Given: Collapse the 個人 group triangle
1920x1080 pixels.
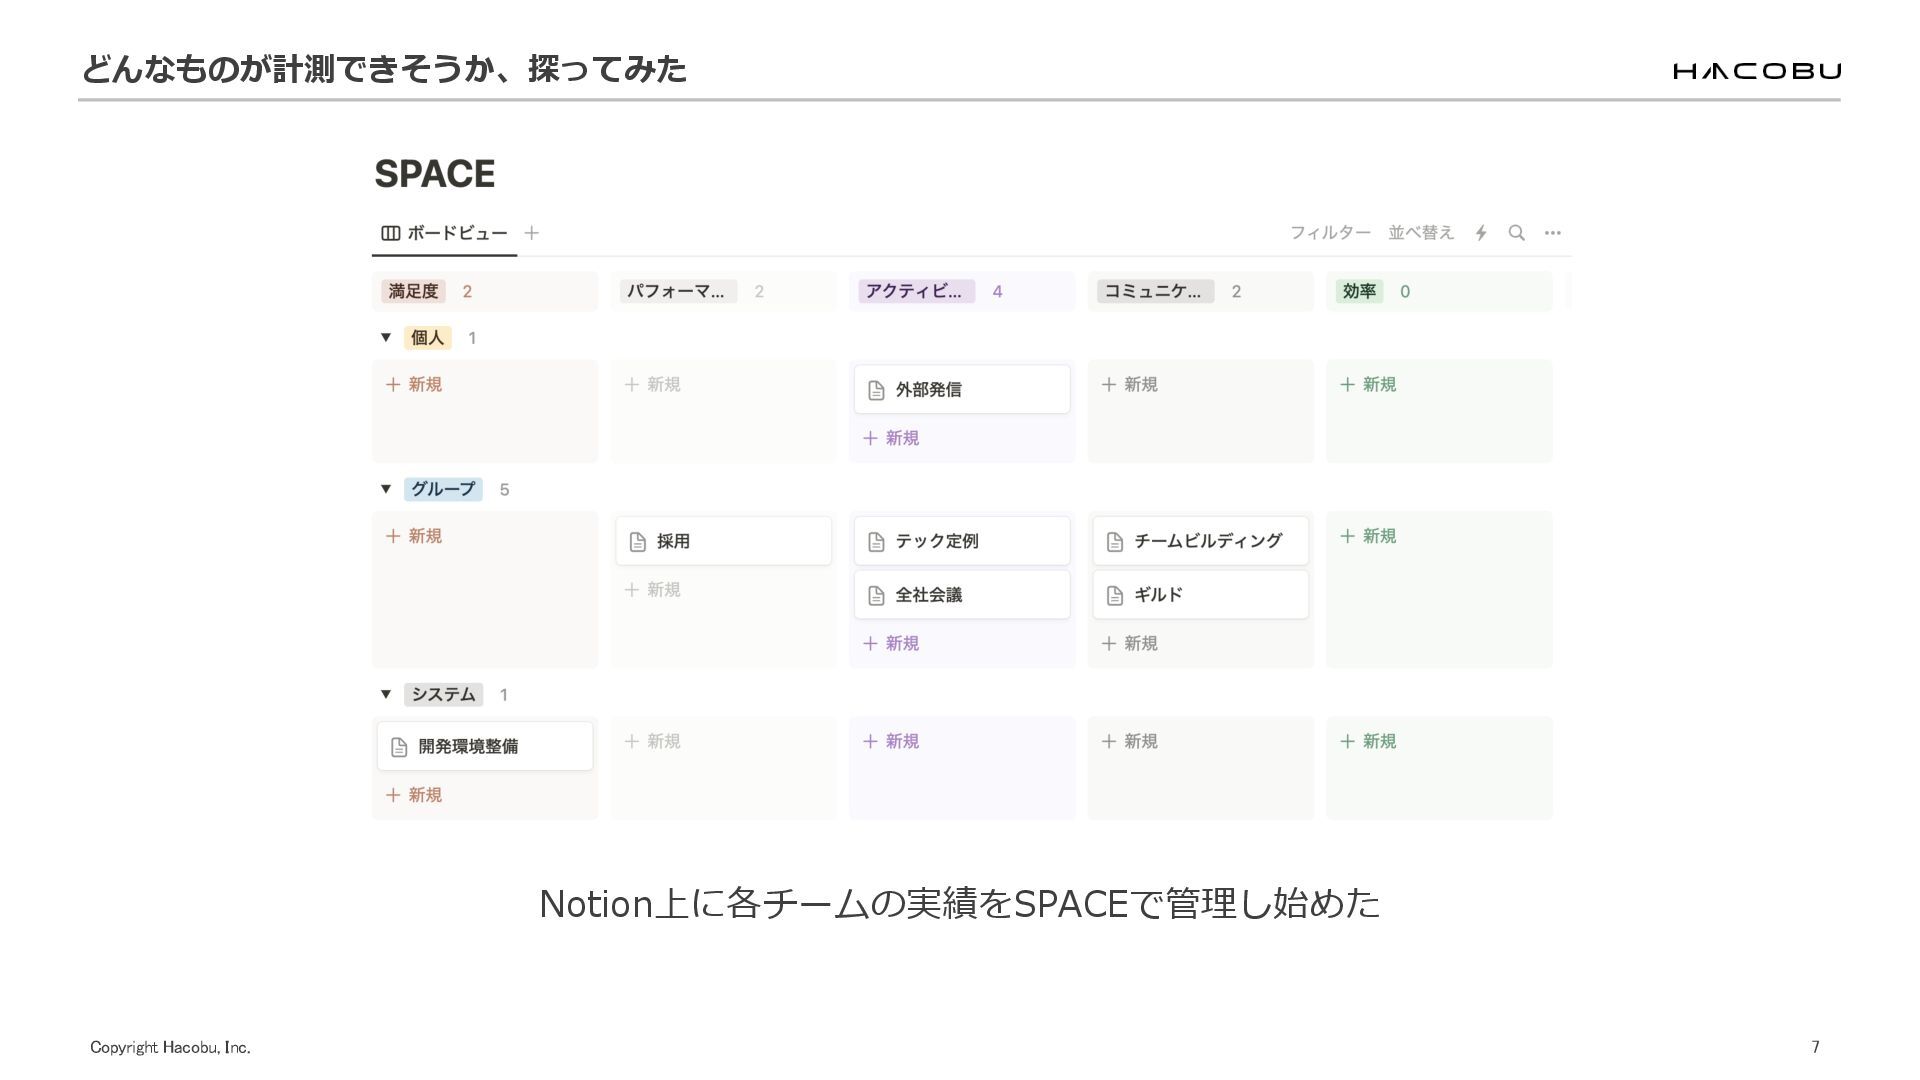Looking at the screenshot, I should [x=386, y=338].
